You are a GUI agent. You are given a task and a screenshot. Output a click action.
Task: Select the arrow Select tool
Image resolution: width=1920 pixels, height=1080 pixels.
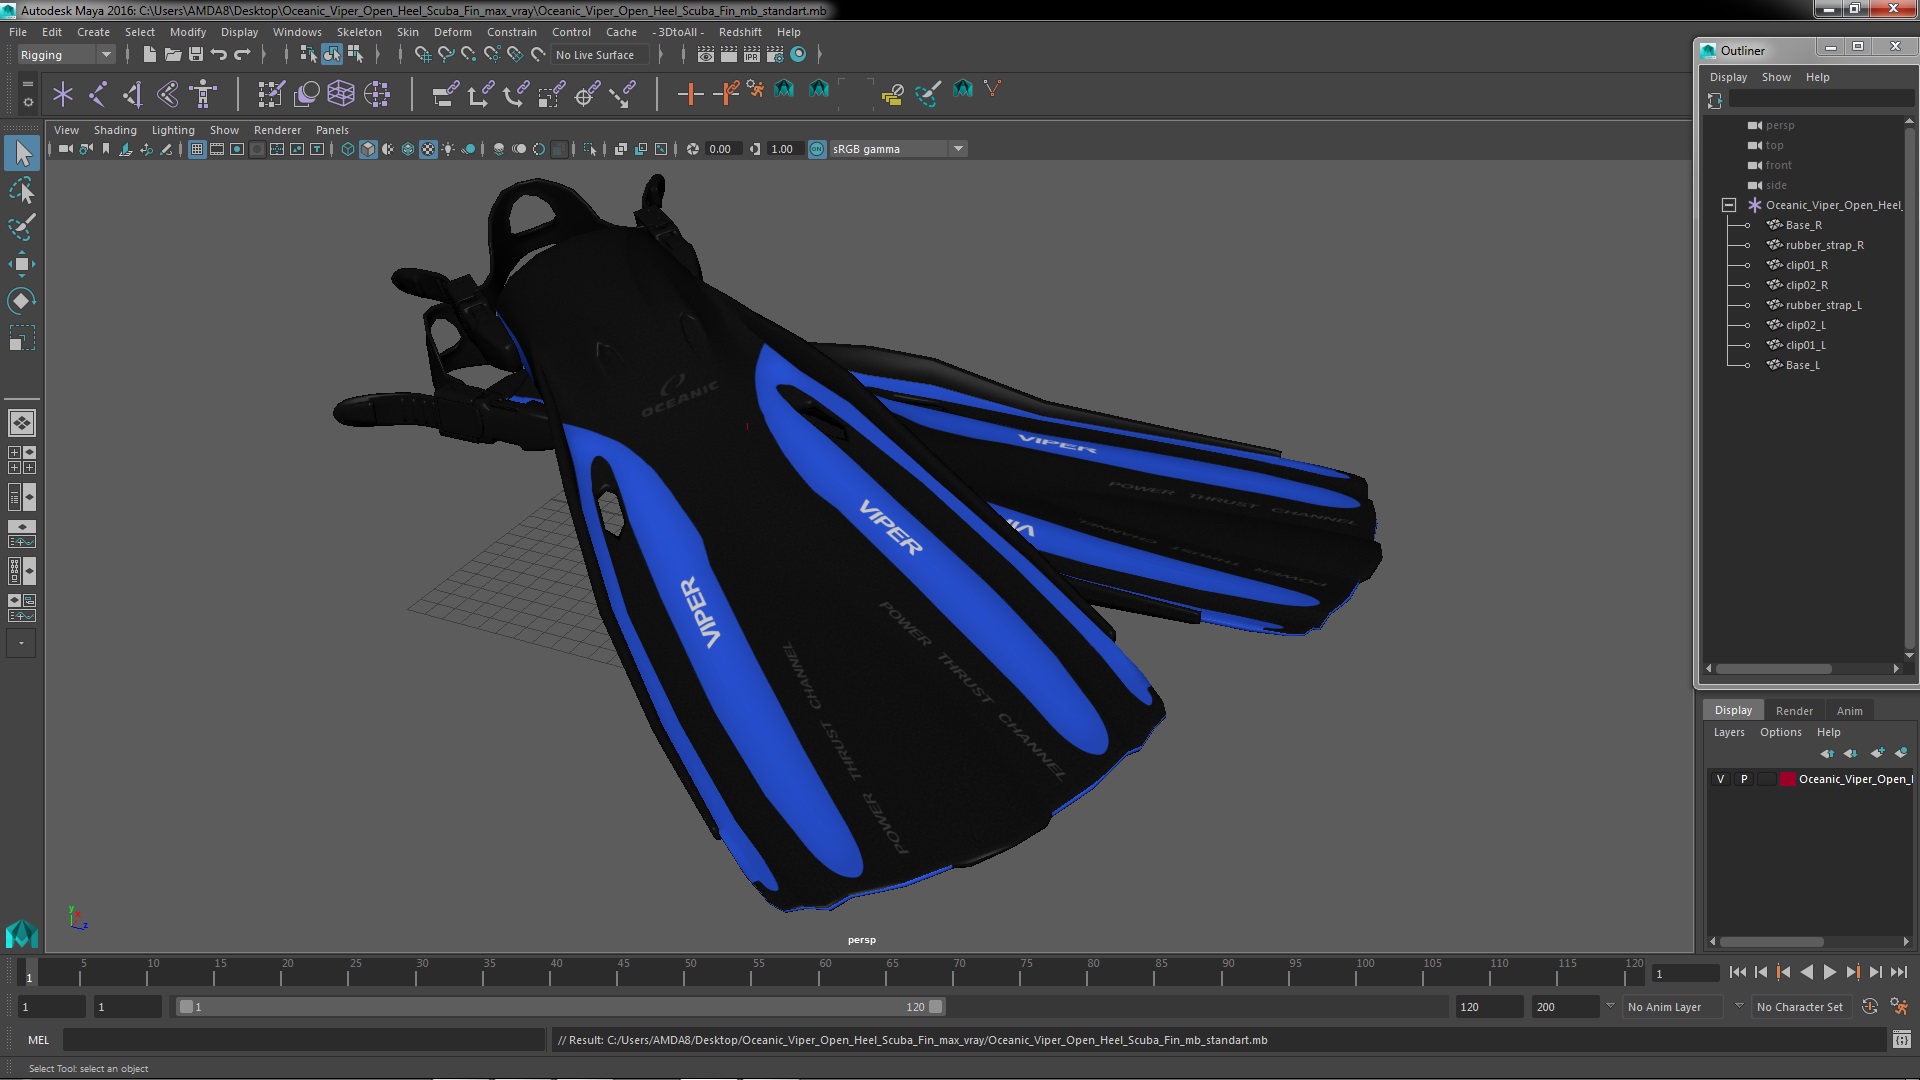coord(22,153)
